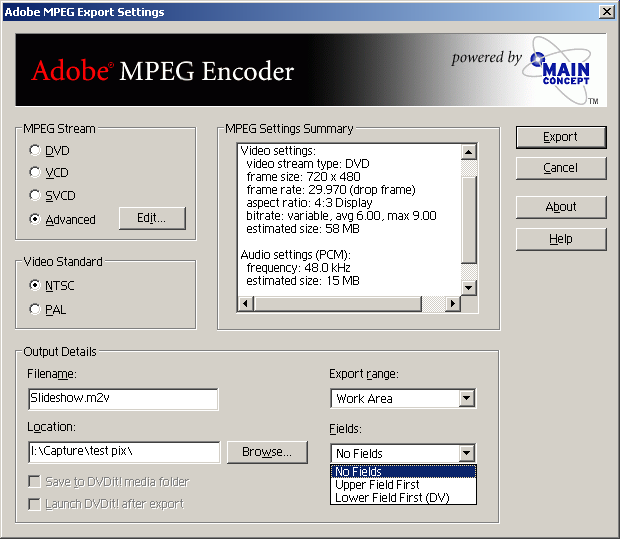Expand the Export range dropdown arrow
620x539 pixels.
click(x=467, y=398)
